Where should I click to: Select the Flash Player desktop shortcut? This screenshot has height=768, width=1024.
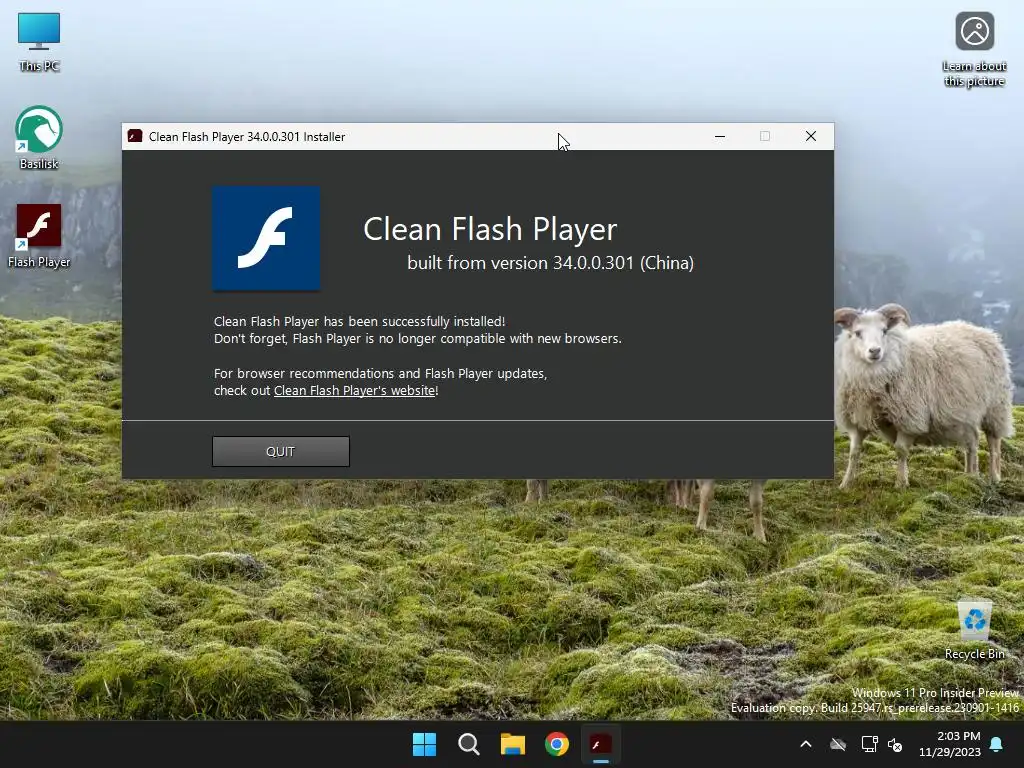[x=39, y=236]
